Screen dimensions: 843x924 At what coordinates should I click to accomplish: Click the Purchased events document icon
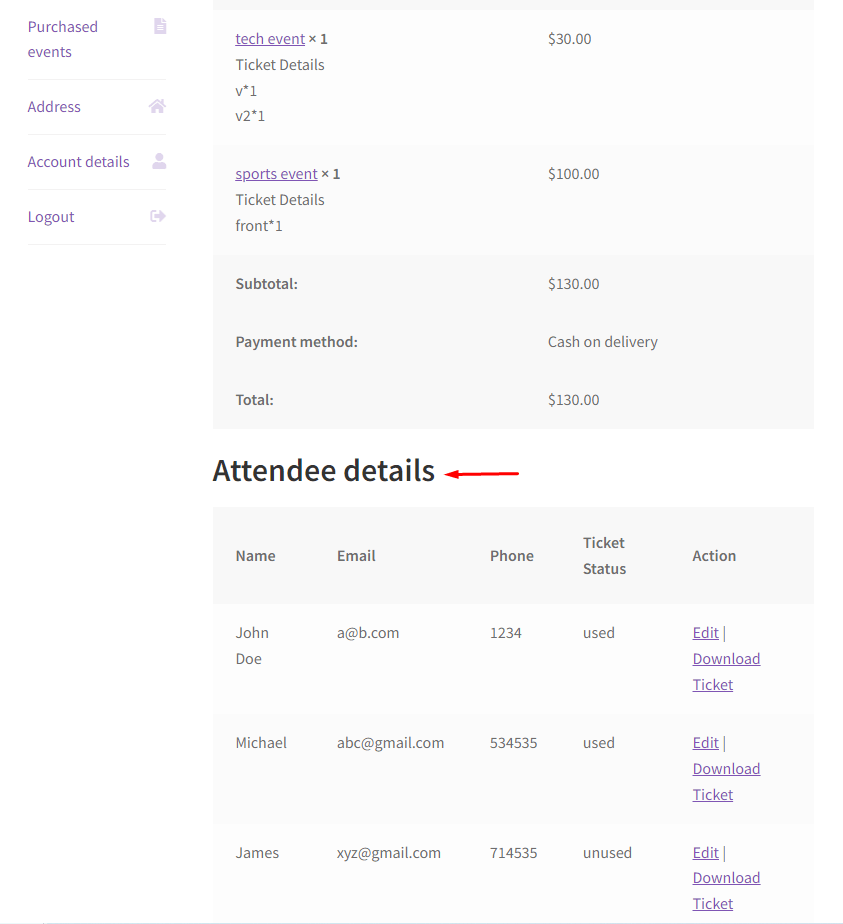(x=160, y=26)
